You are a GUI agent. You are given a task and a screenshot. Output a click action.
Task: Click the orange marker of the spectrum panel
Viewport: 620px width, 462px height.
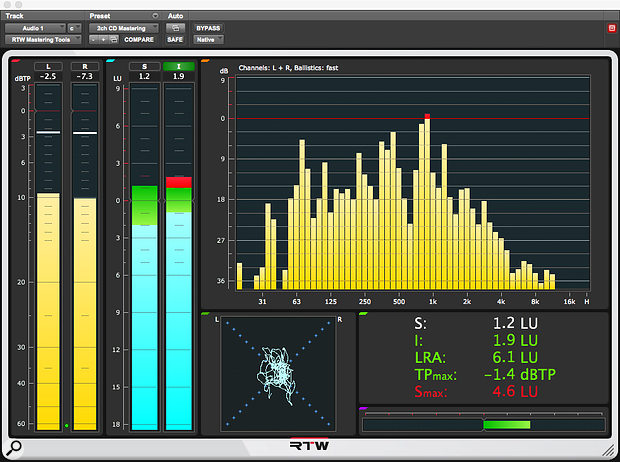[x=205, y=61]
